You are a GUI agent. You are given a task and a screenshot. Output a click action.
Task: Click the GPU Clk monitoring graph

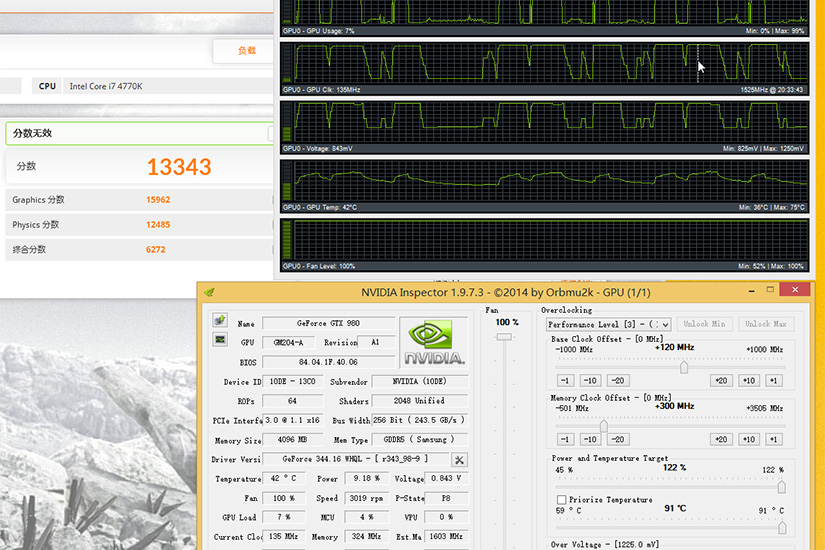(x=545, y=68)
